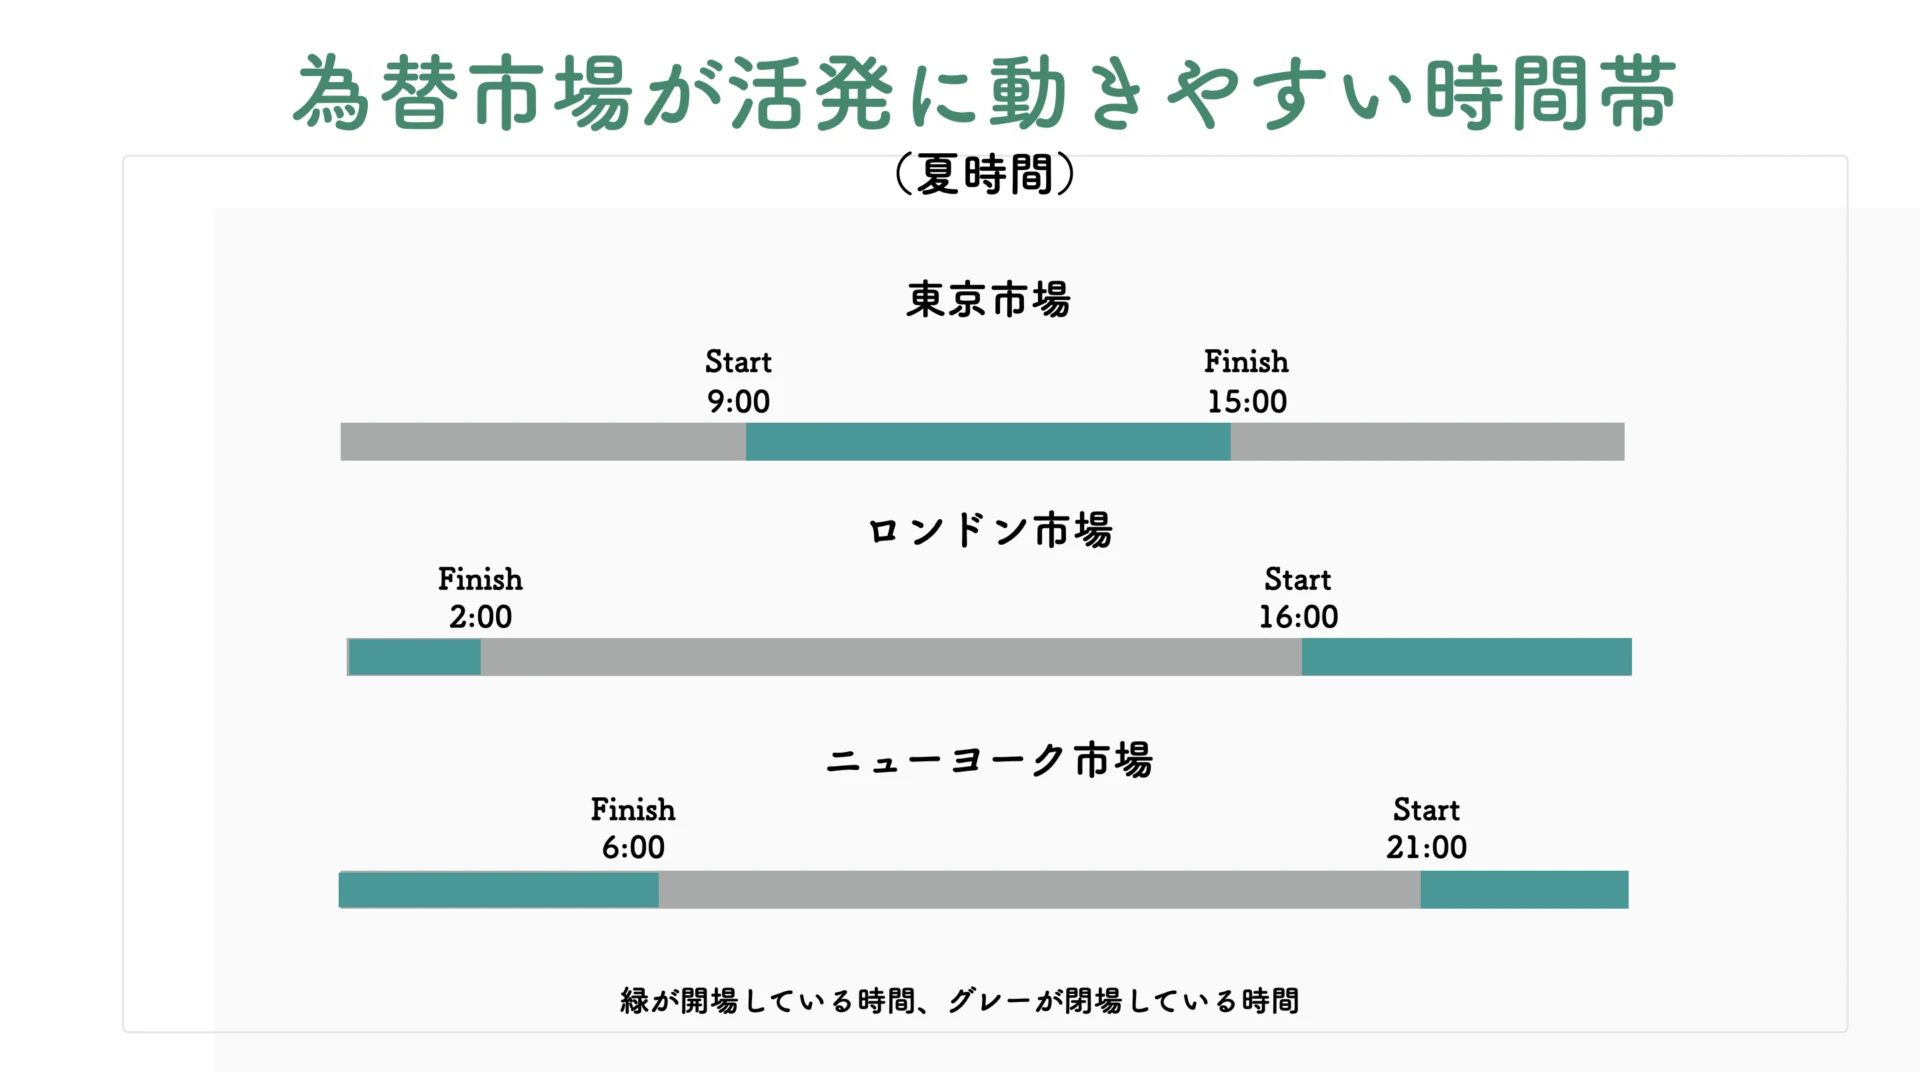The height and width of the screenshot is (1072, 1920).
Task: Click gray segment after Tokyo 15:00 finish
Action: [x=1427, y=441]
